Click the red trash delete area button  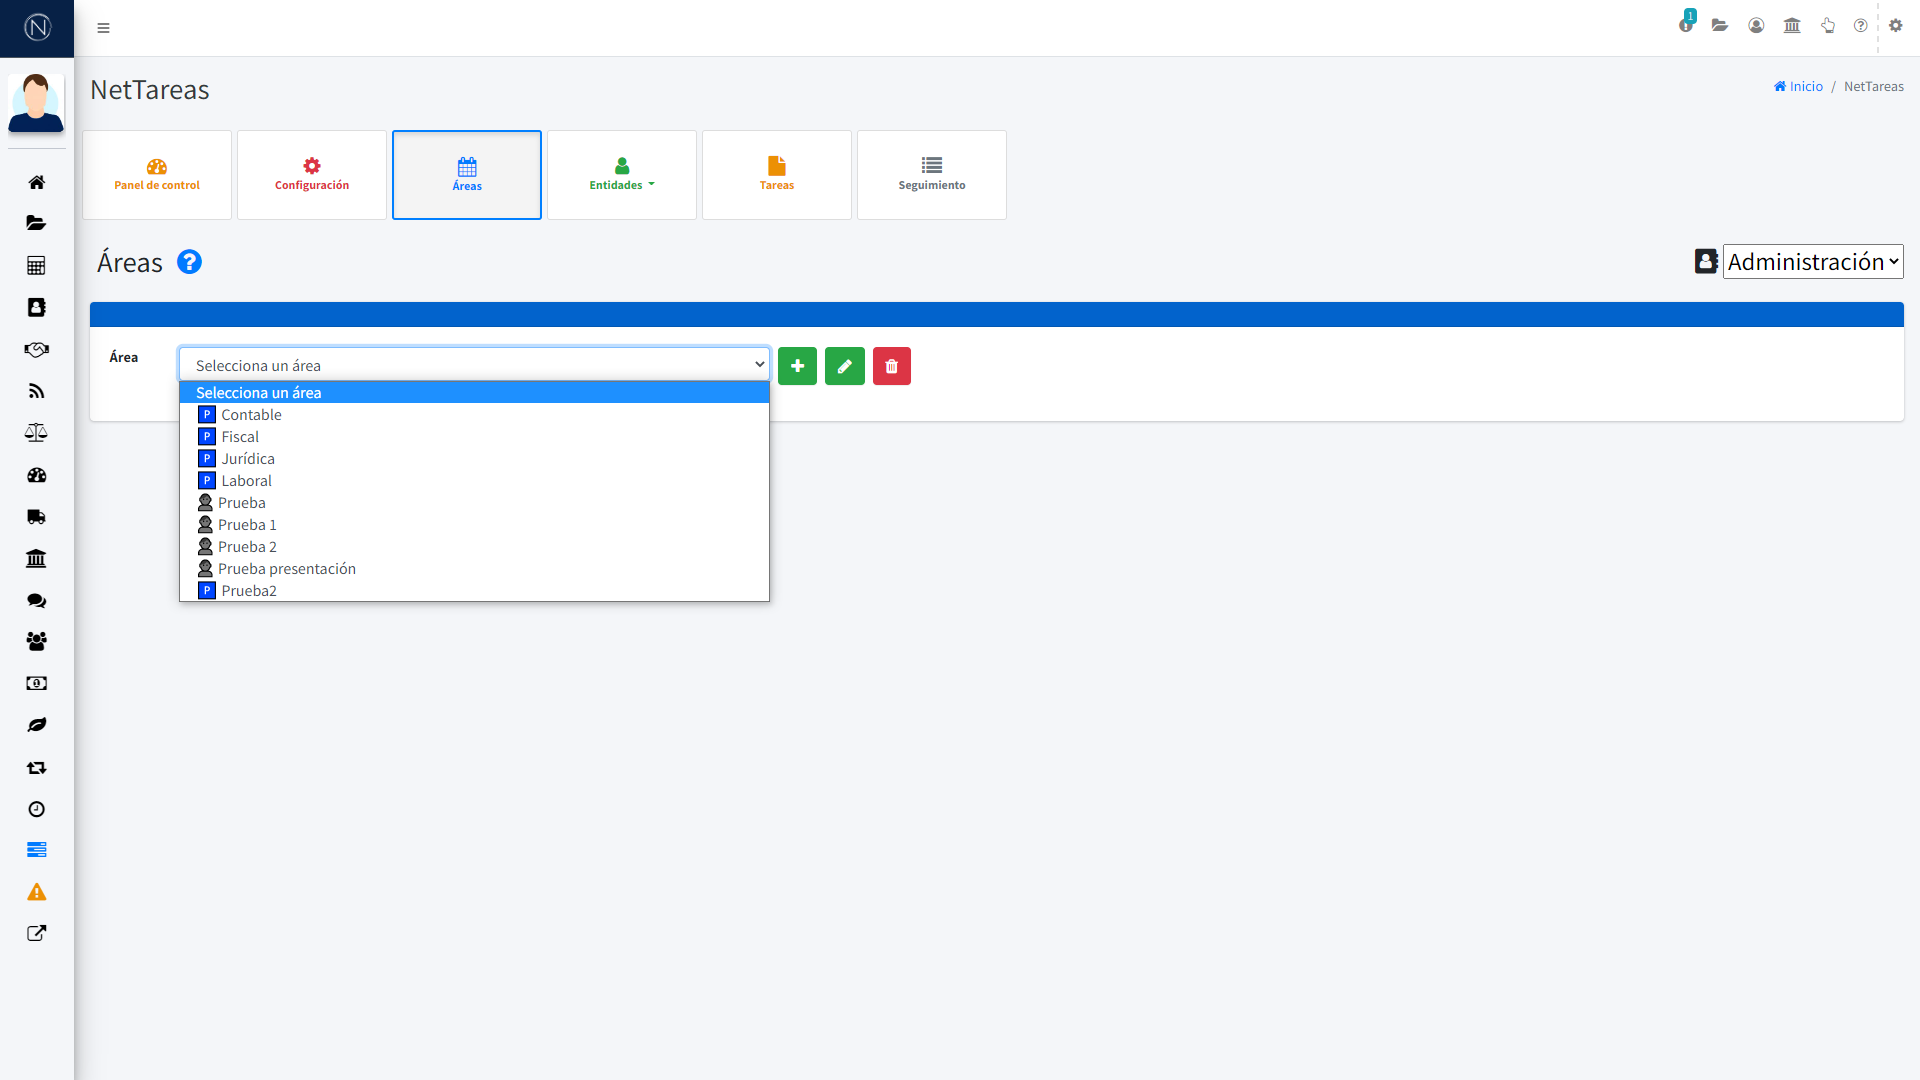892,366
